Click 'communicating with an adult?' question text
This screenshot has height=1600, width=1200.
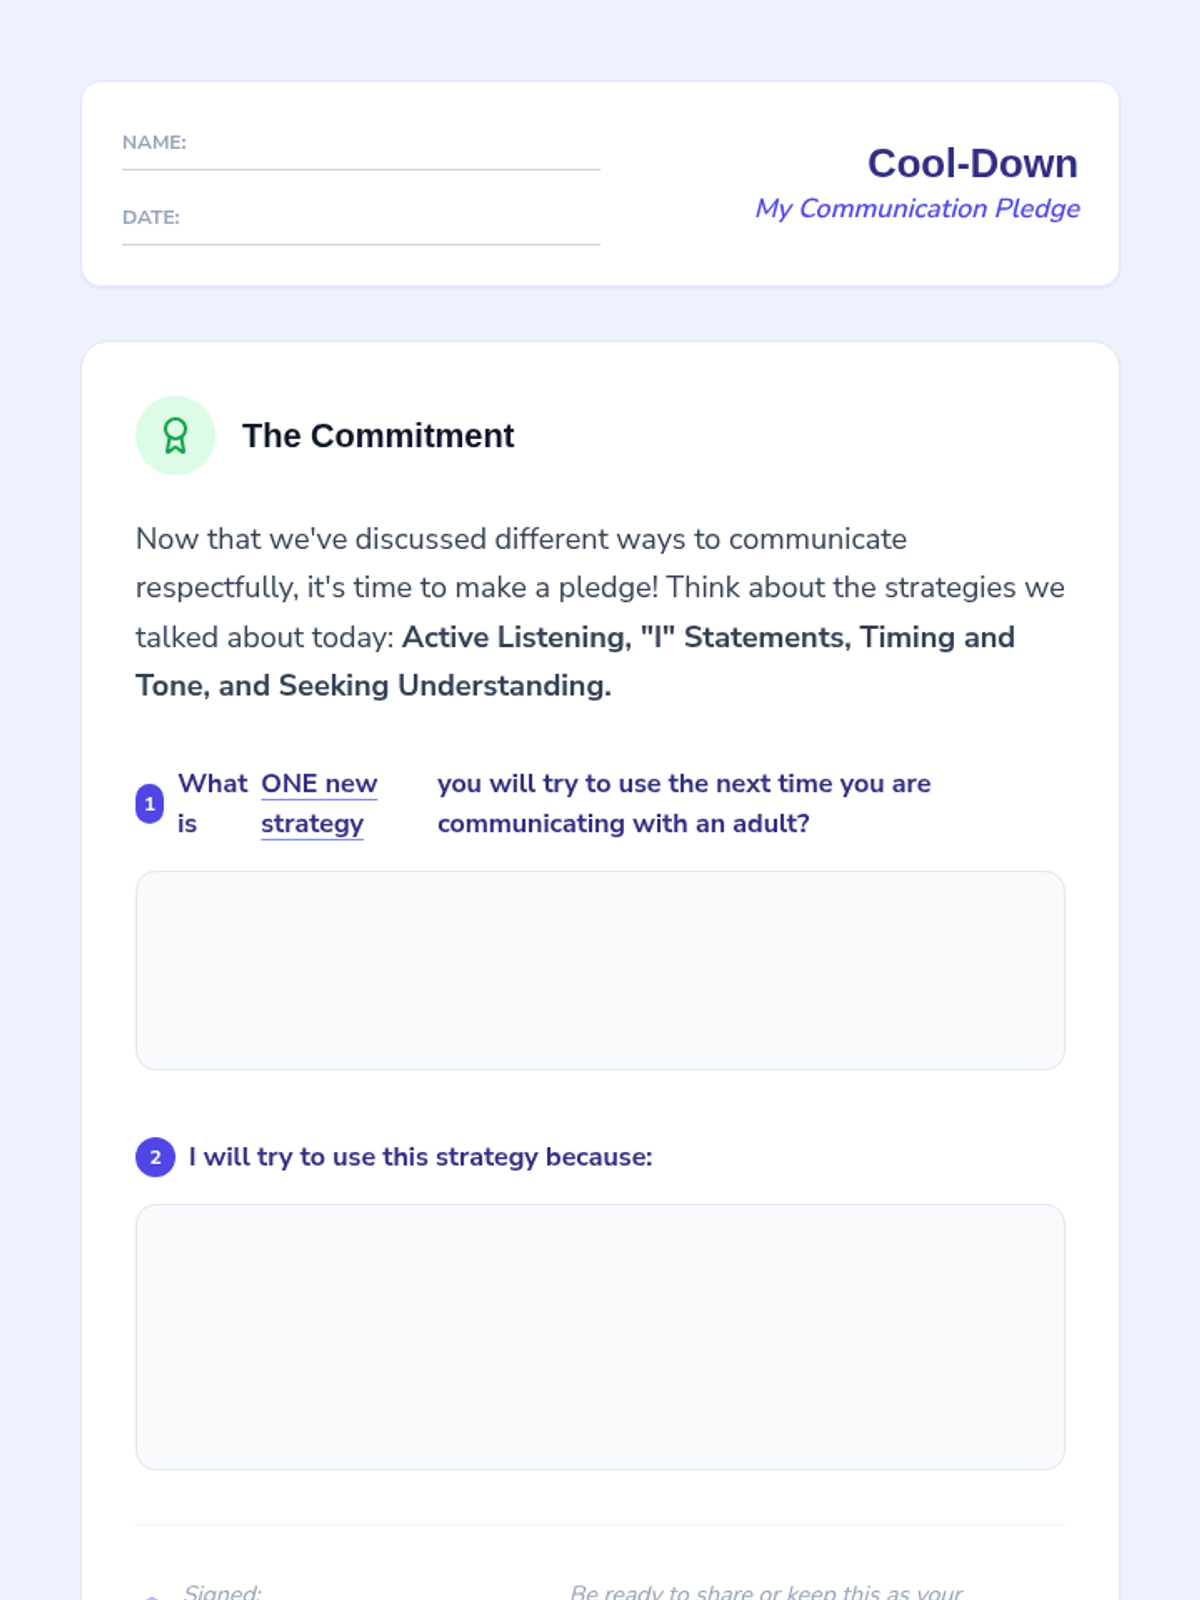tap(623, 824)
